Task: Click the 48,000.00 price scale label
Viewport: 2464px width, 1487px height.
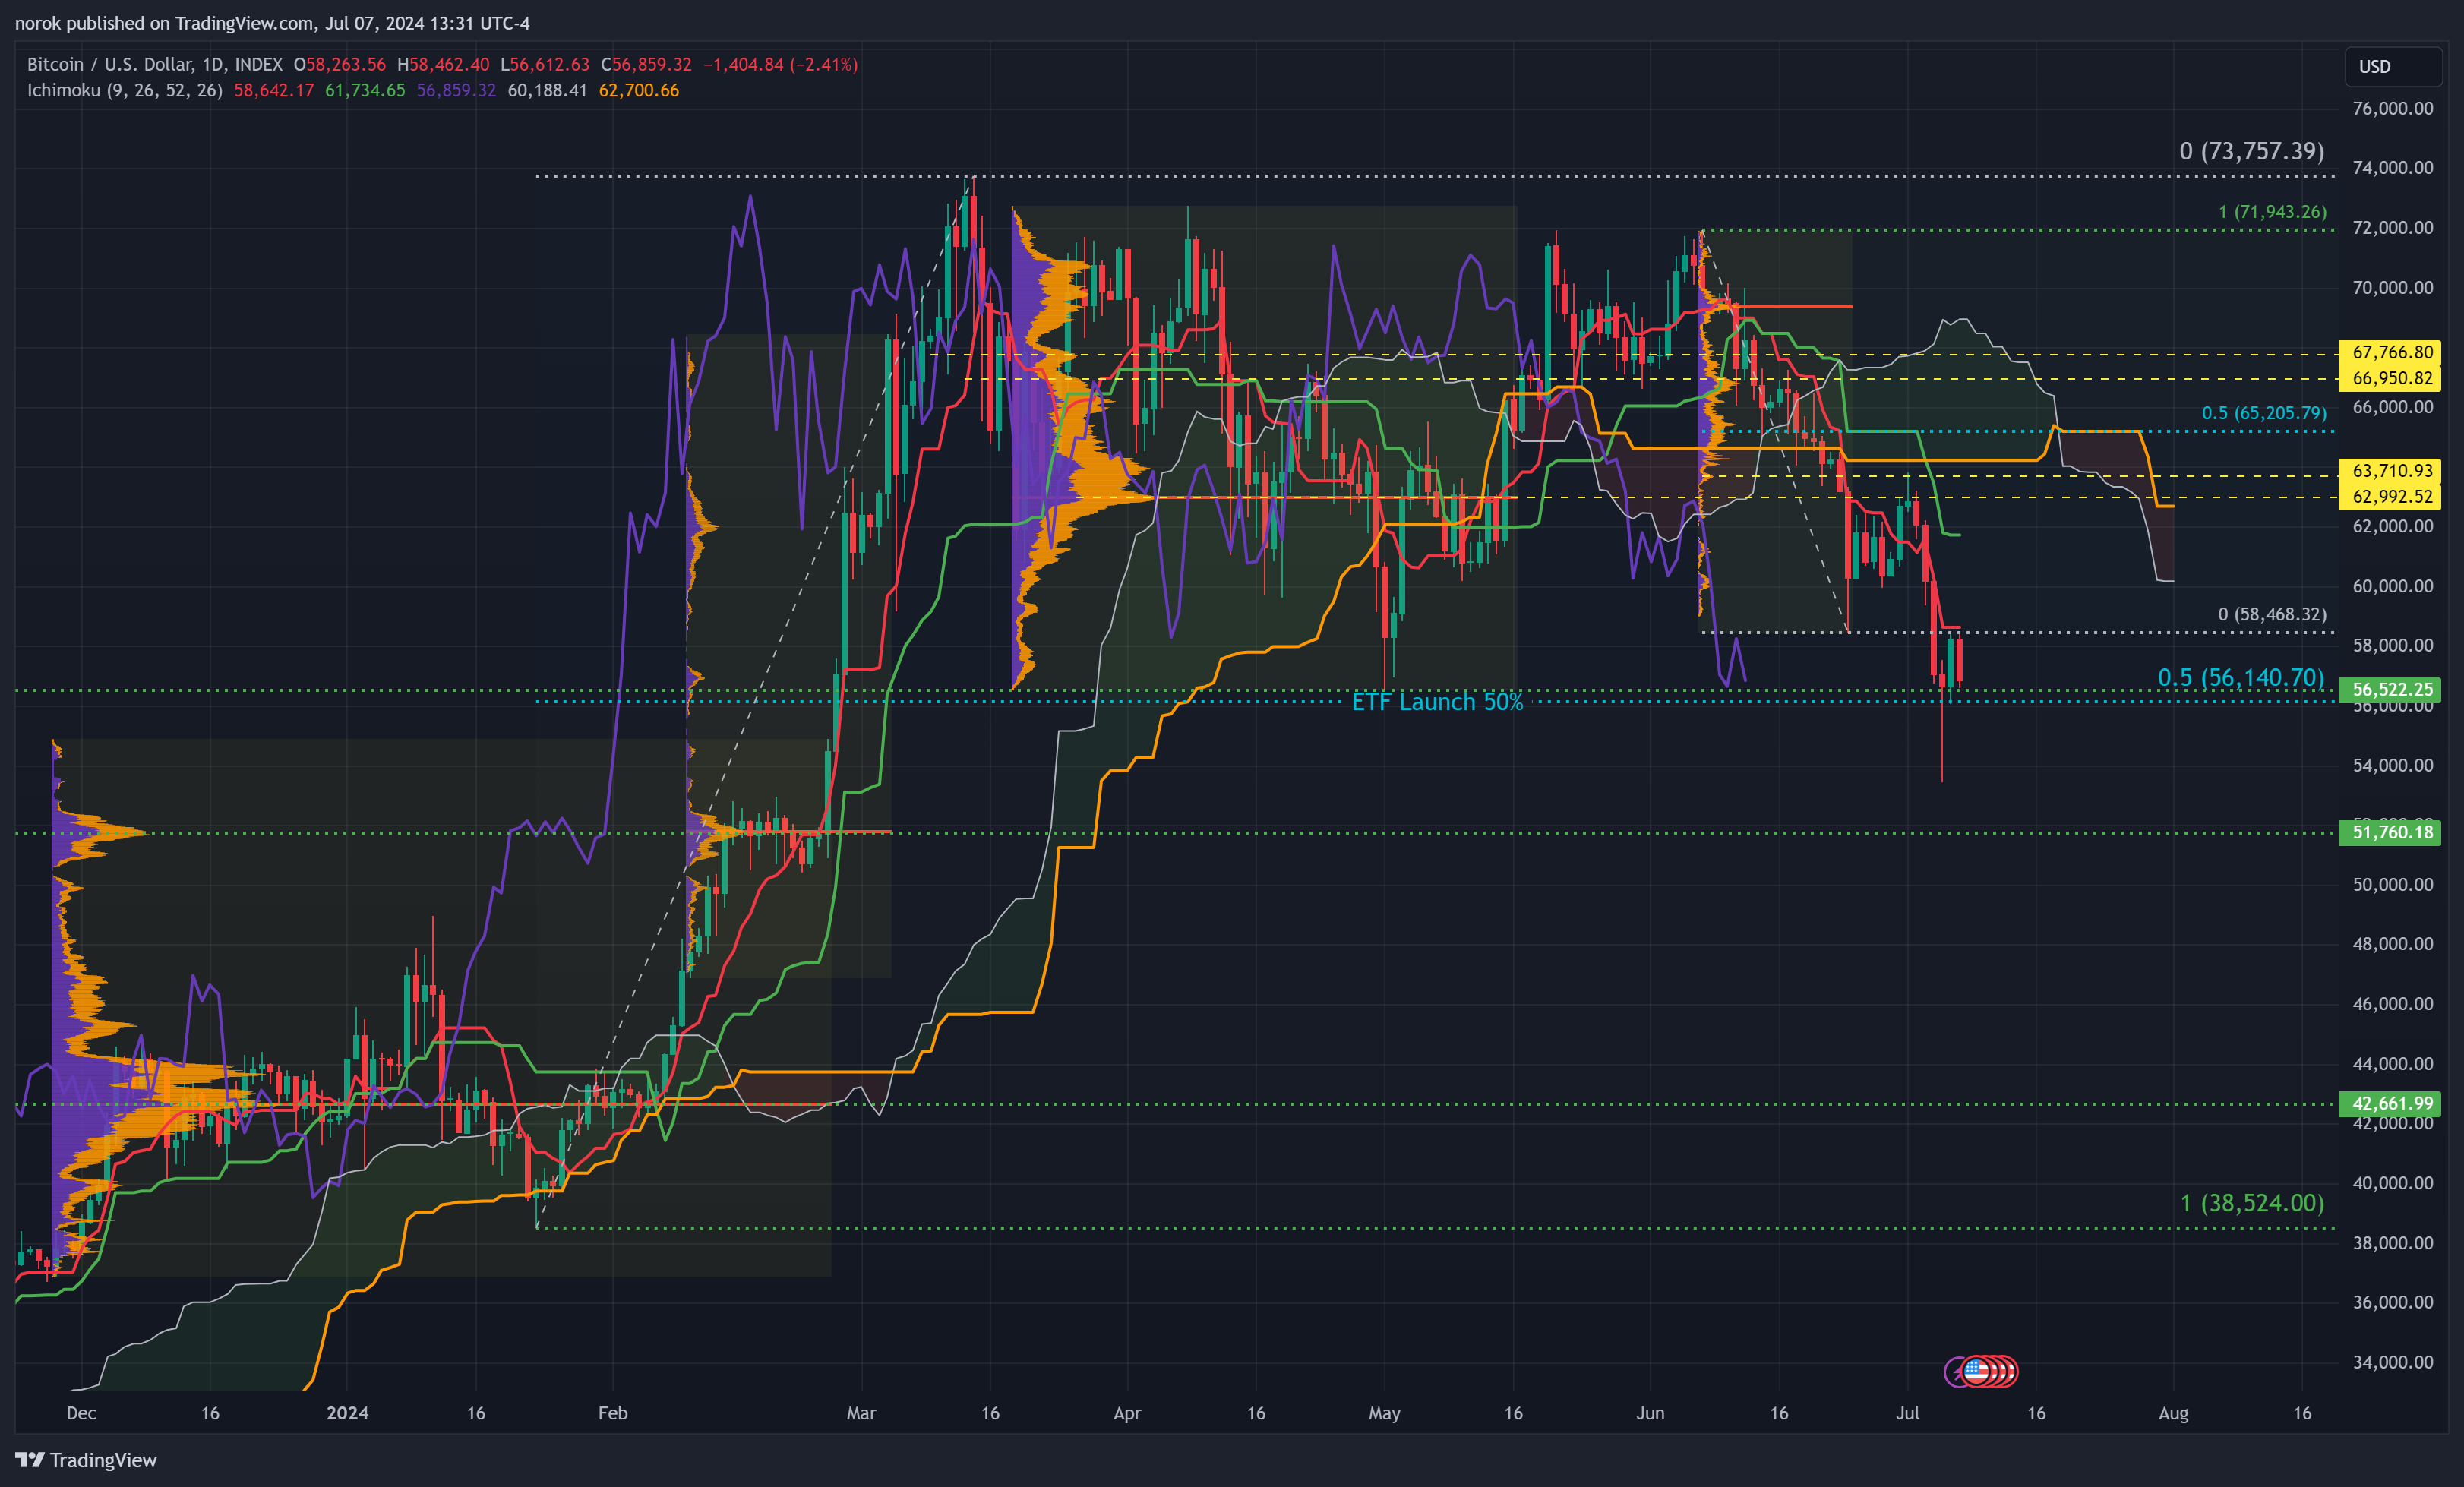Action: coord(2392,944)
